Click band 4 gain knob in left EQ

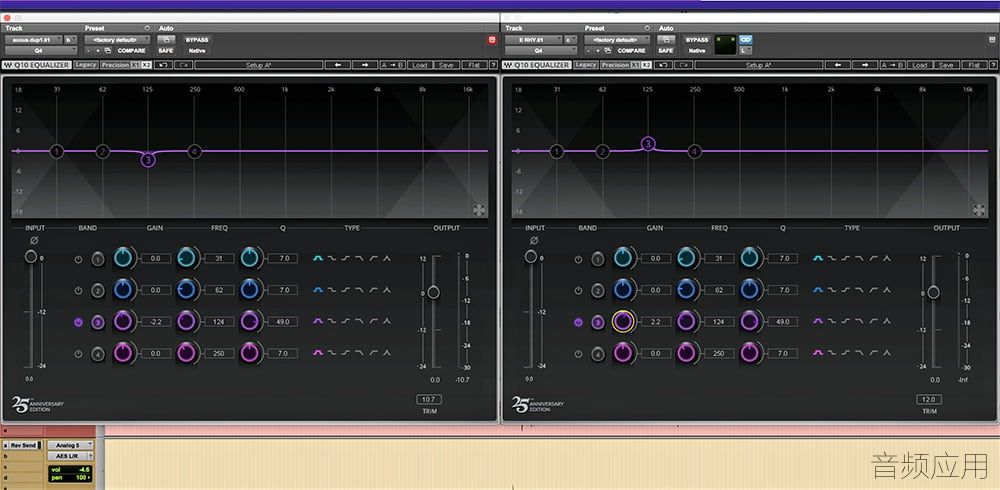pos(123,353)
